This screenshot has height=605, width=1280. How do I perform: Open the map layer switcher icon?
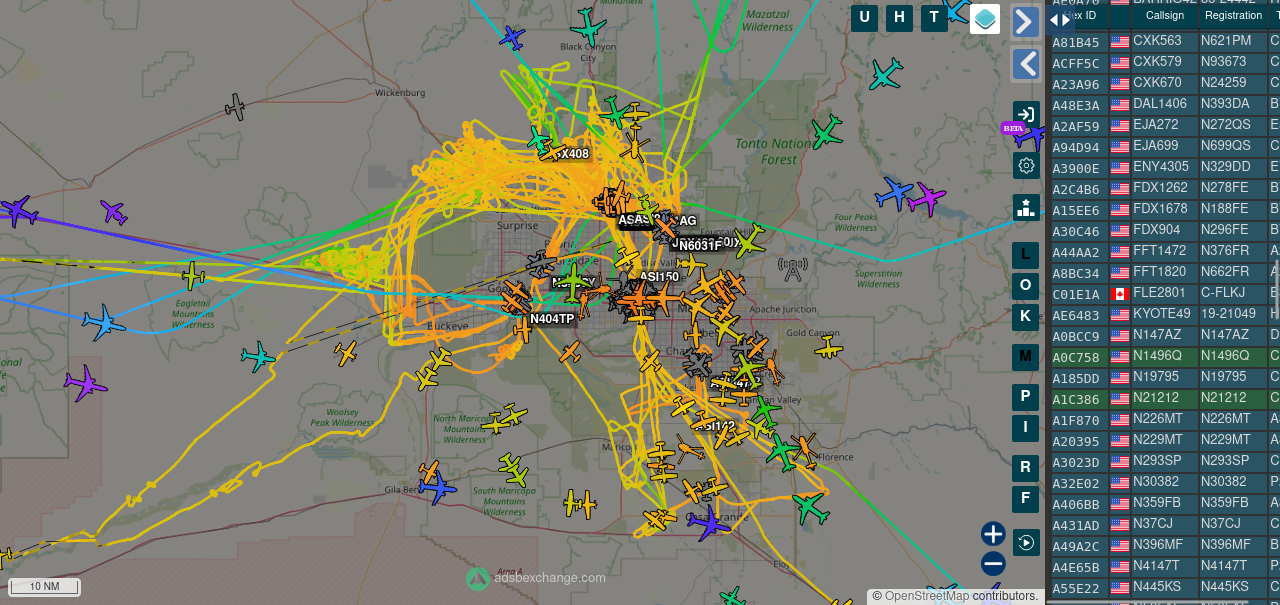[985, 18]
